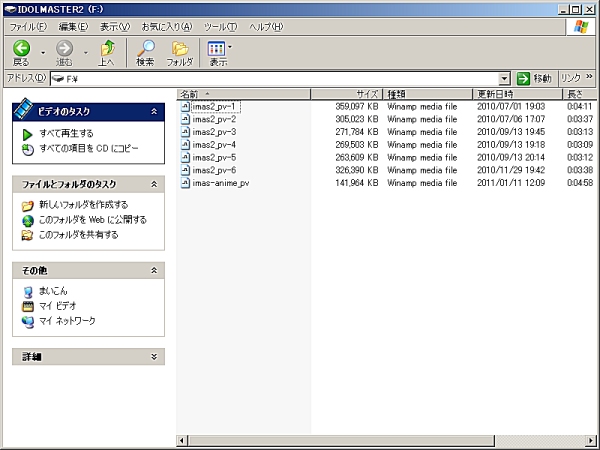This screenshot has width=600, height=450.
Task: Click file icon of imas2_pv-6
Action: [x=185, y=170]
